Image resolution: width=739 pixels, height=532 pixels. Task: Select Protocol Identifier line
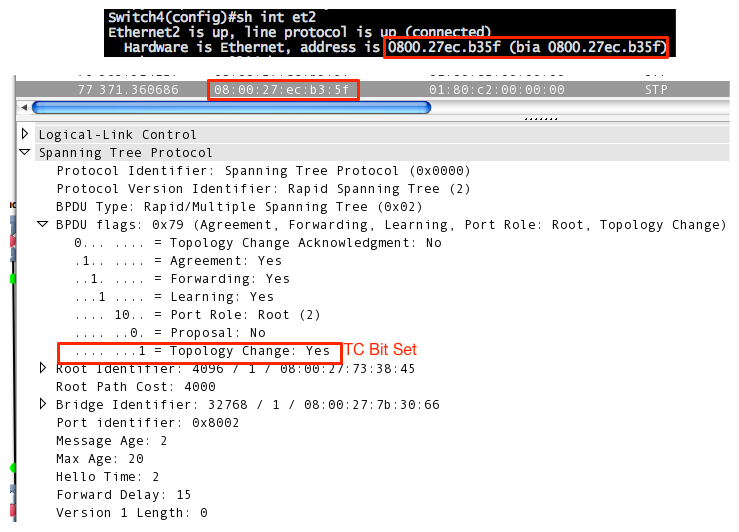click(x=263, y=171)
